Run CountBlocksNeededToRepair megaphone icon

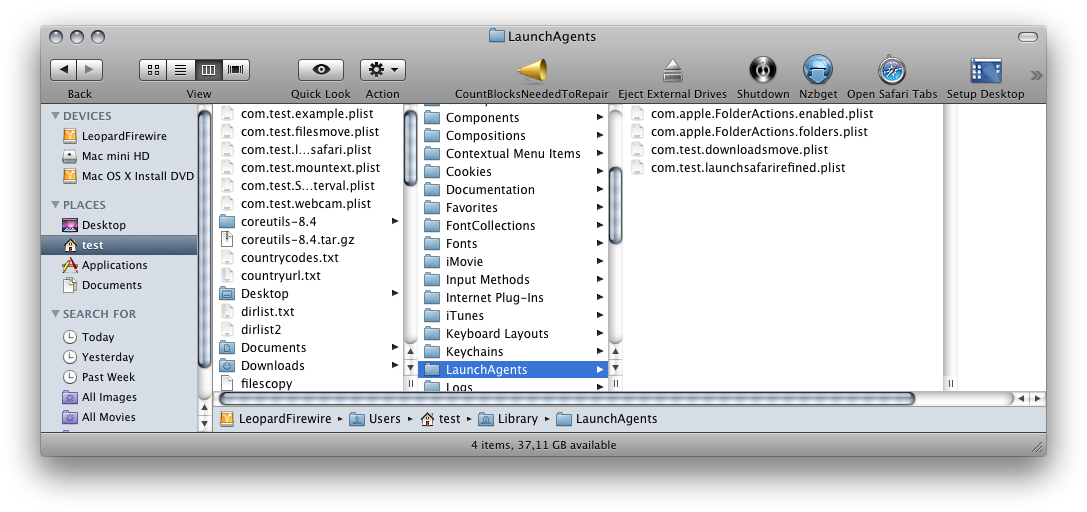coord(532,70)
